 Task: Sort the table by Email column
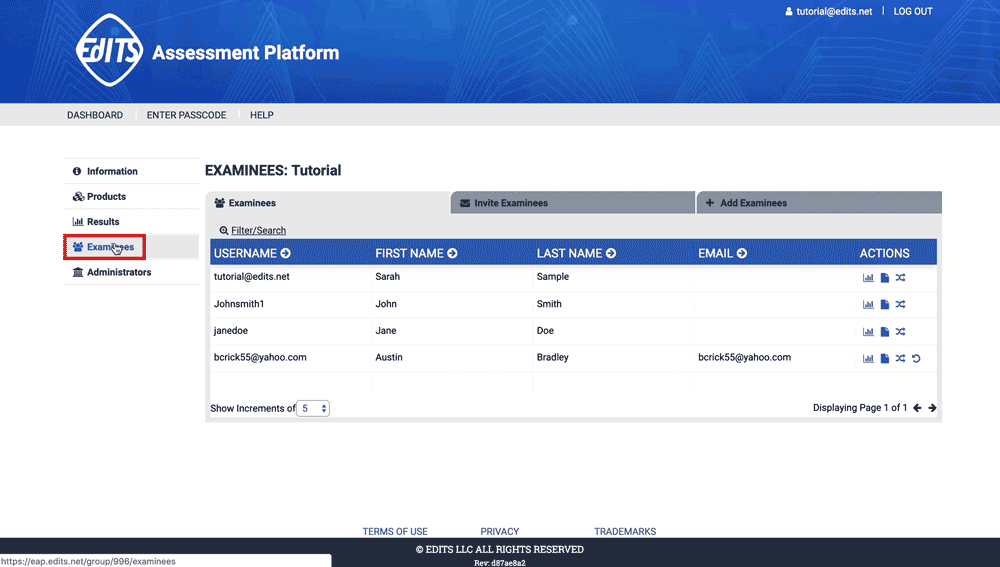click(742, 254)
